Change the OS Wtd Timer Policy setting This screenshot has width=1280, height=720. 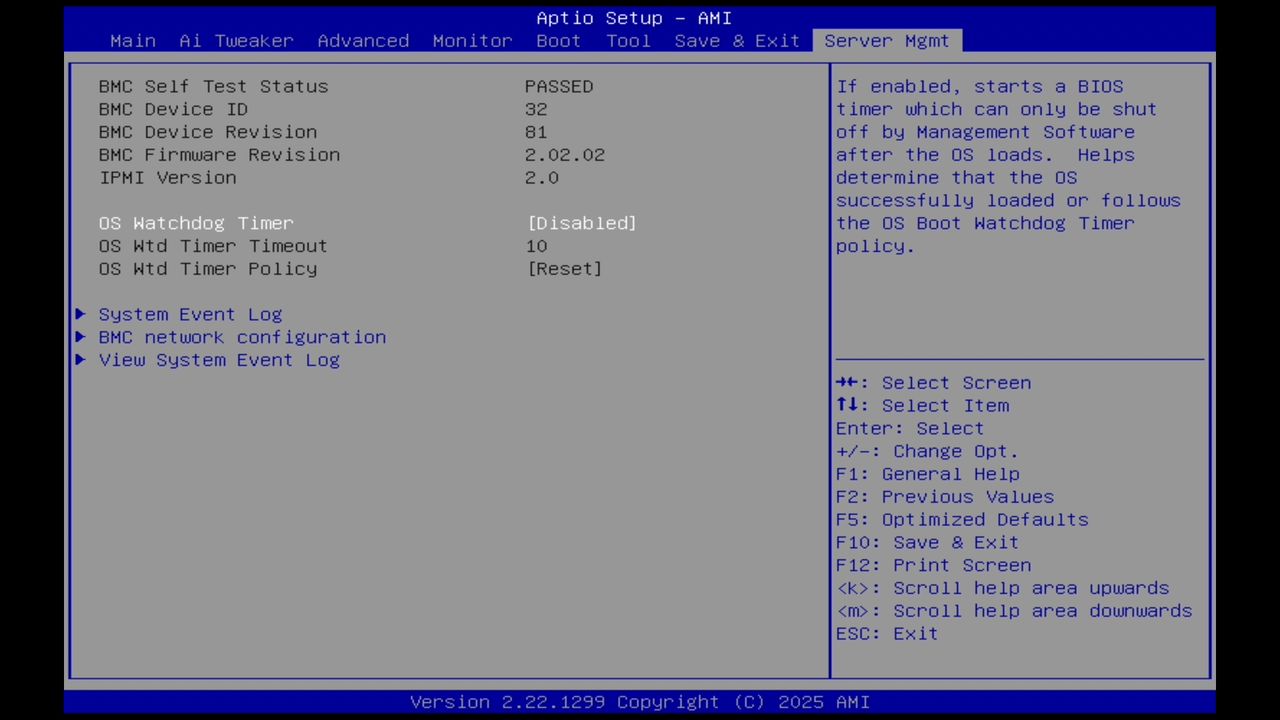(564, 268)
